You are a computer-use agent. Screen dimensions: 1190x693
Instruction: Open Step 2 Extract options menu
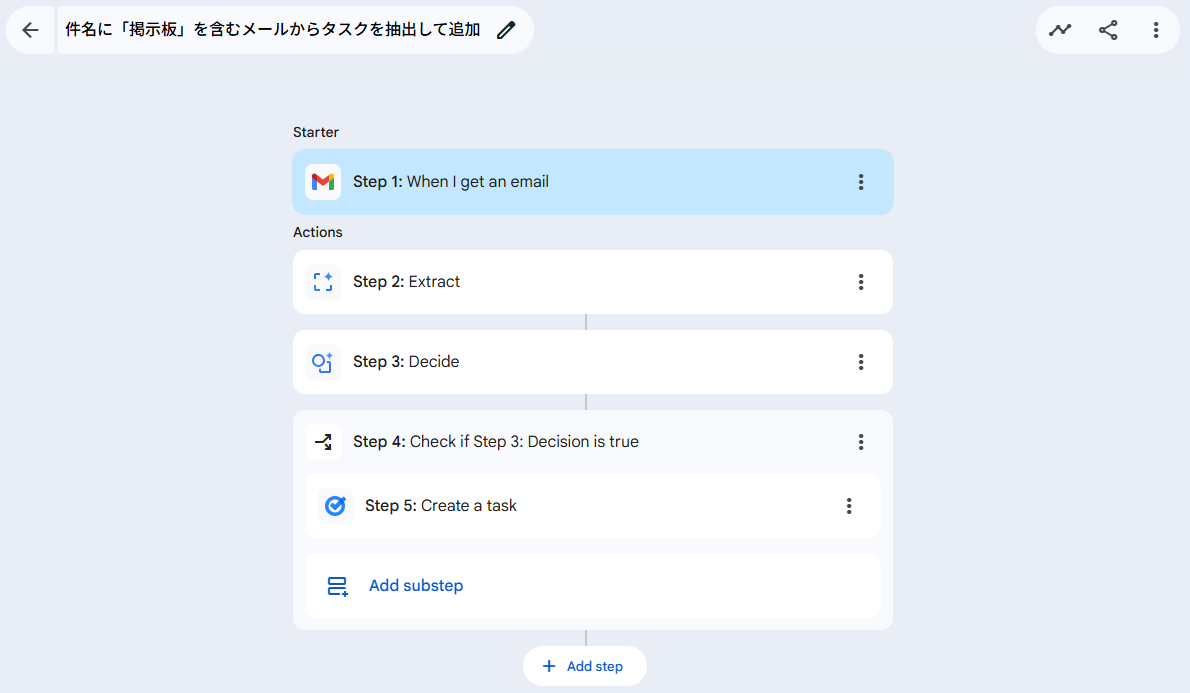tap(860, 282)
